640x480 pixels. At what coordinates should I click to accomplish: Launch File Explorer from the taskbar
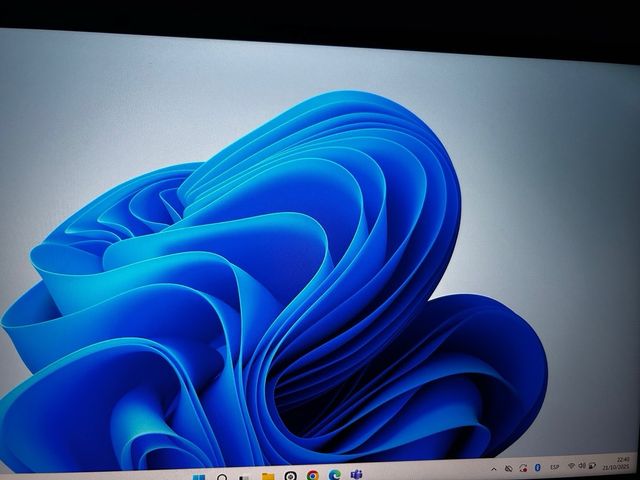click(x=267, y=476)
